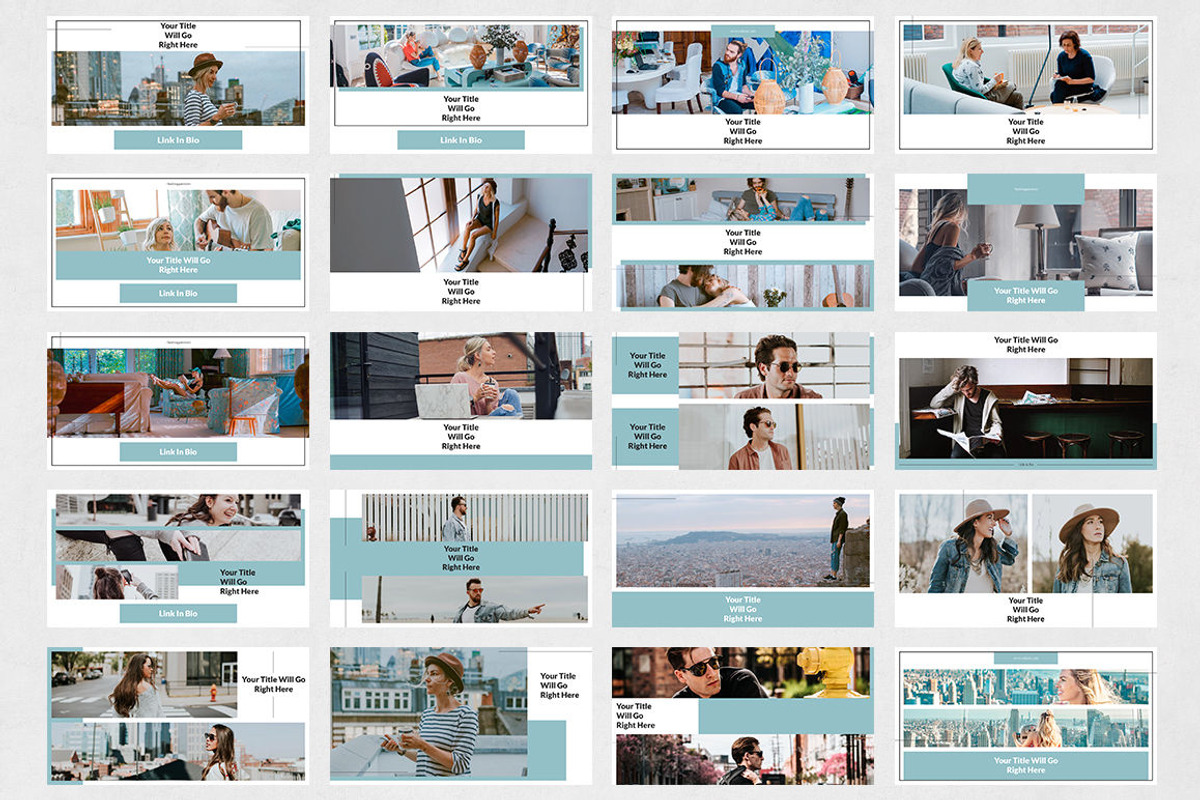Image resolution: width=1200 pixels, height=800 pixels.
Task: Select the photo of blonde woman with laptop
Action: click(x=461, y=376)
